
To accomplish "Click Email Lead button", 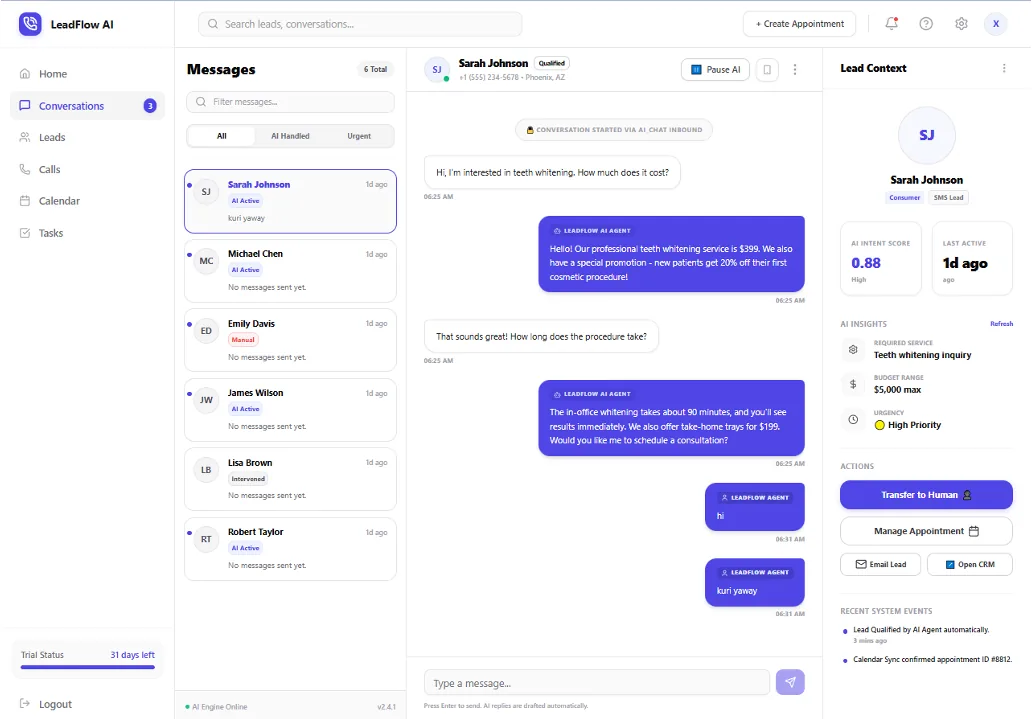I will (880, 564).
